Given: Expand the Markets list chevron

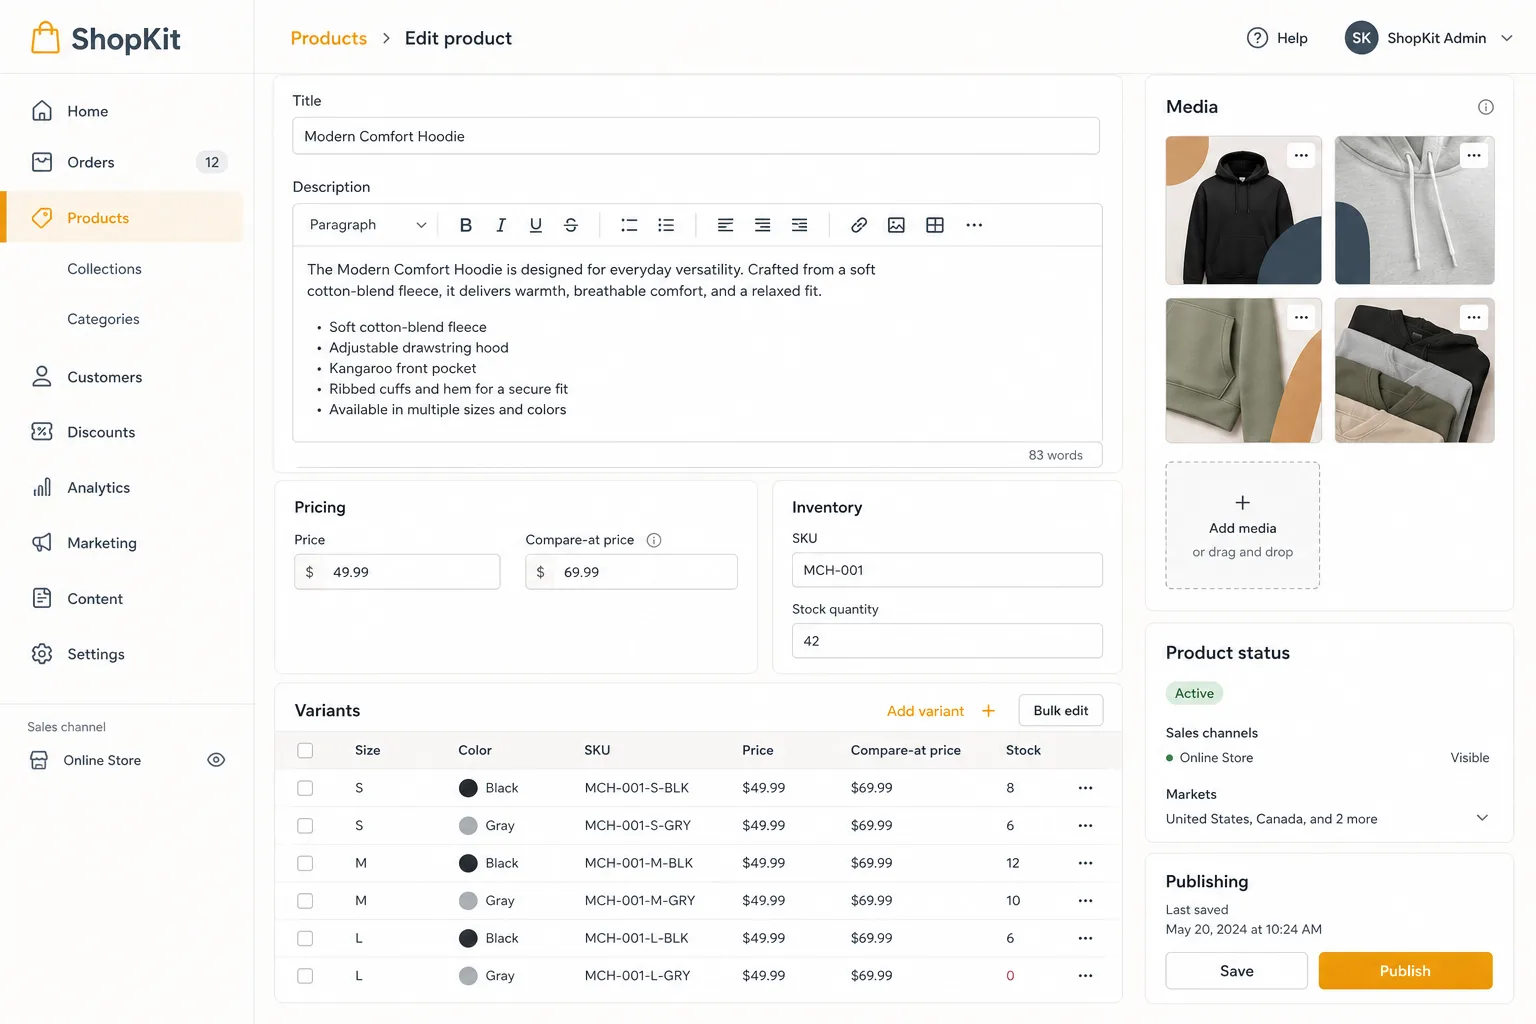Looking at the screenshot, I should (x=1482, y=818).
